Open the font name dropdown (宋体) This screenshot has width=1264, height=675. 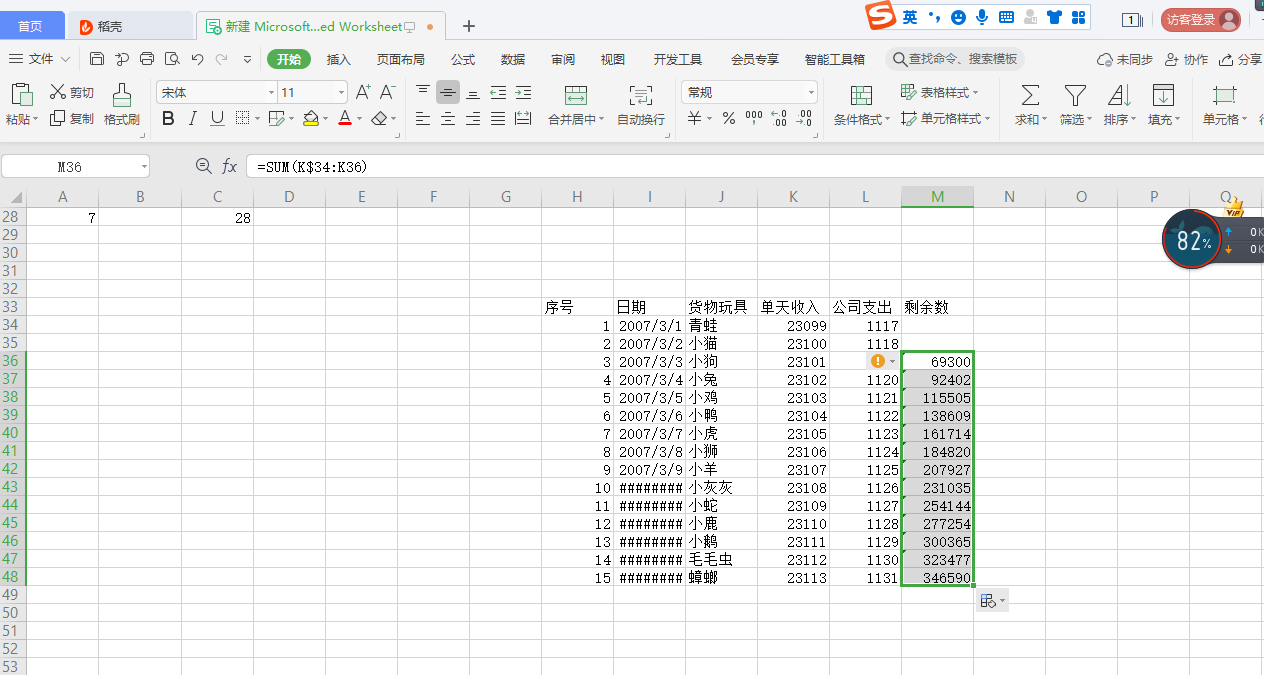271,93
